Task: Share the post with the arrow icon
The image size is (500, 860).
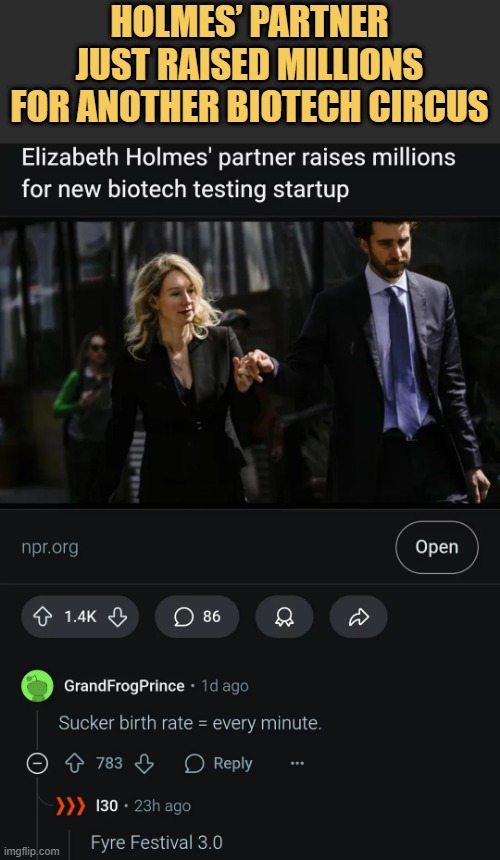Action: point(359,617)
